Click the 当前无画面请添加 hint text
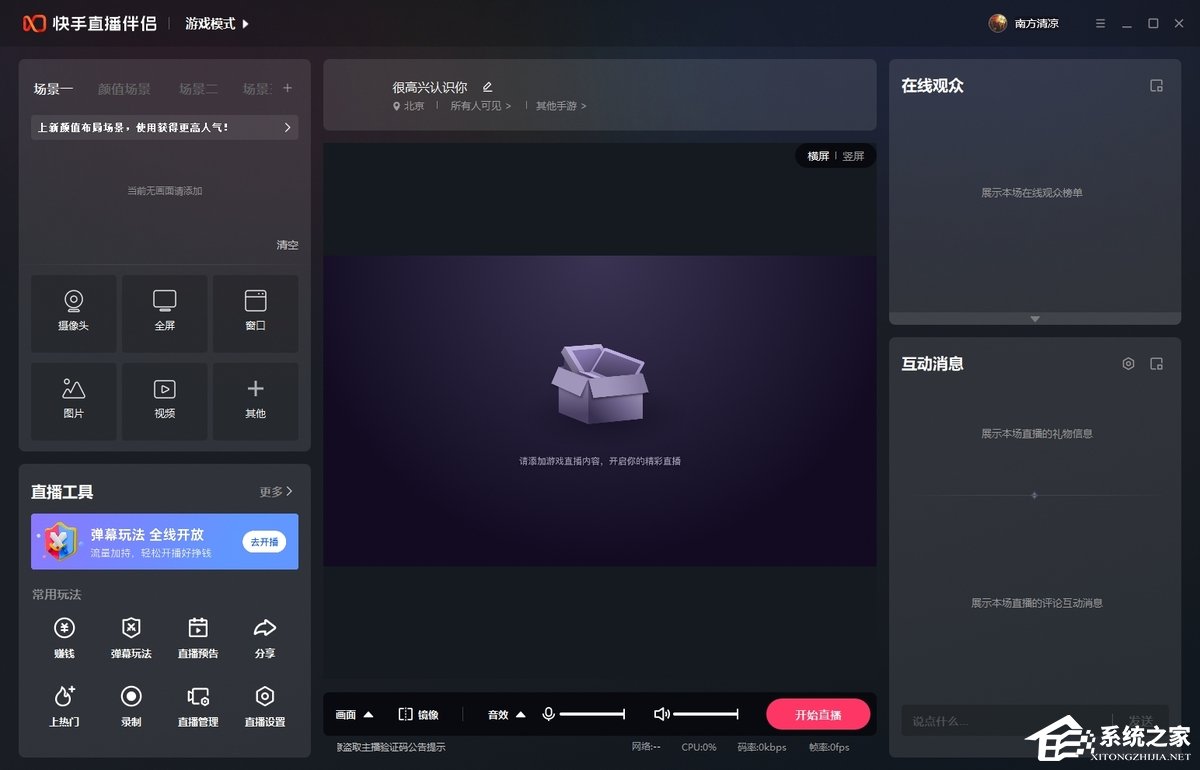Image resolution: width=1200 pixels, height=770 pixels. 165,190
